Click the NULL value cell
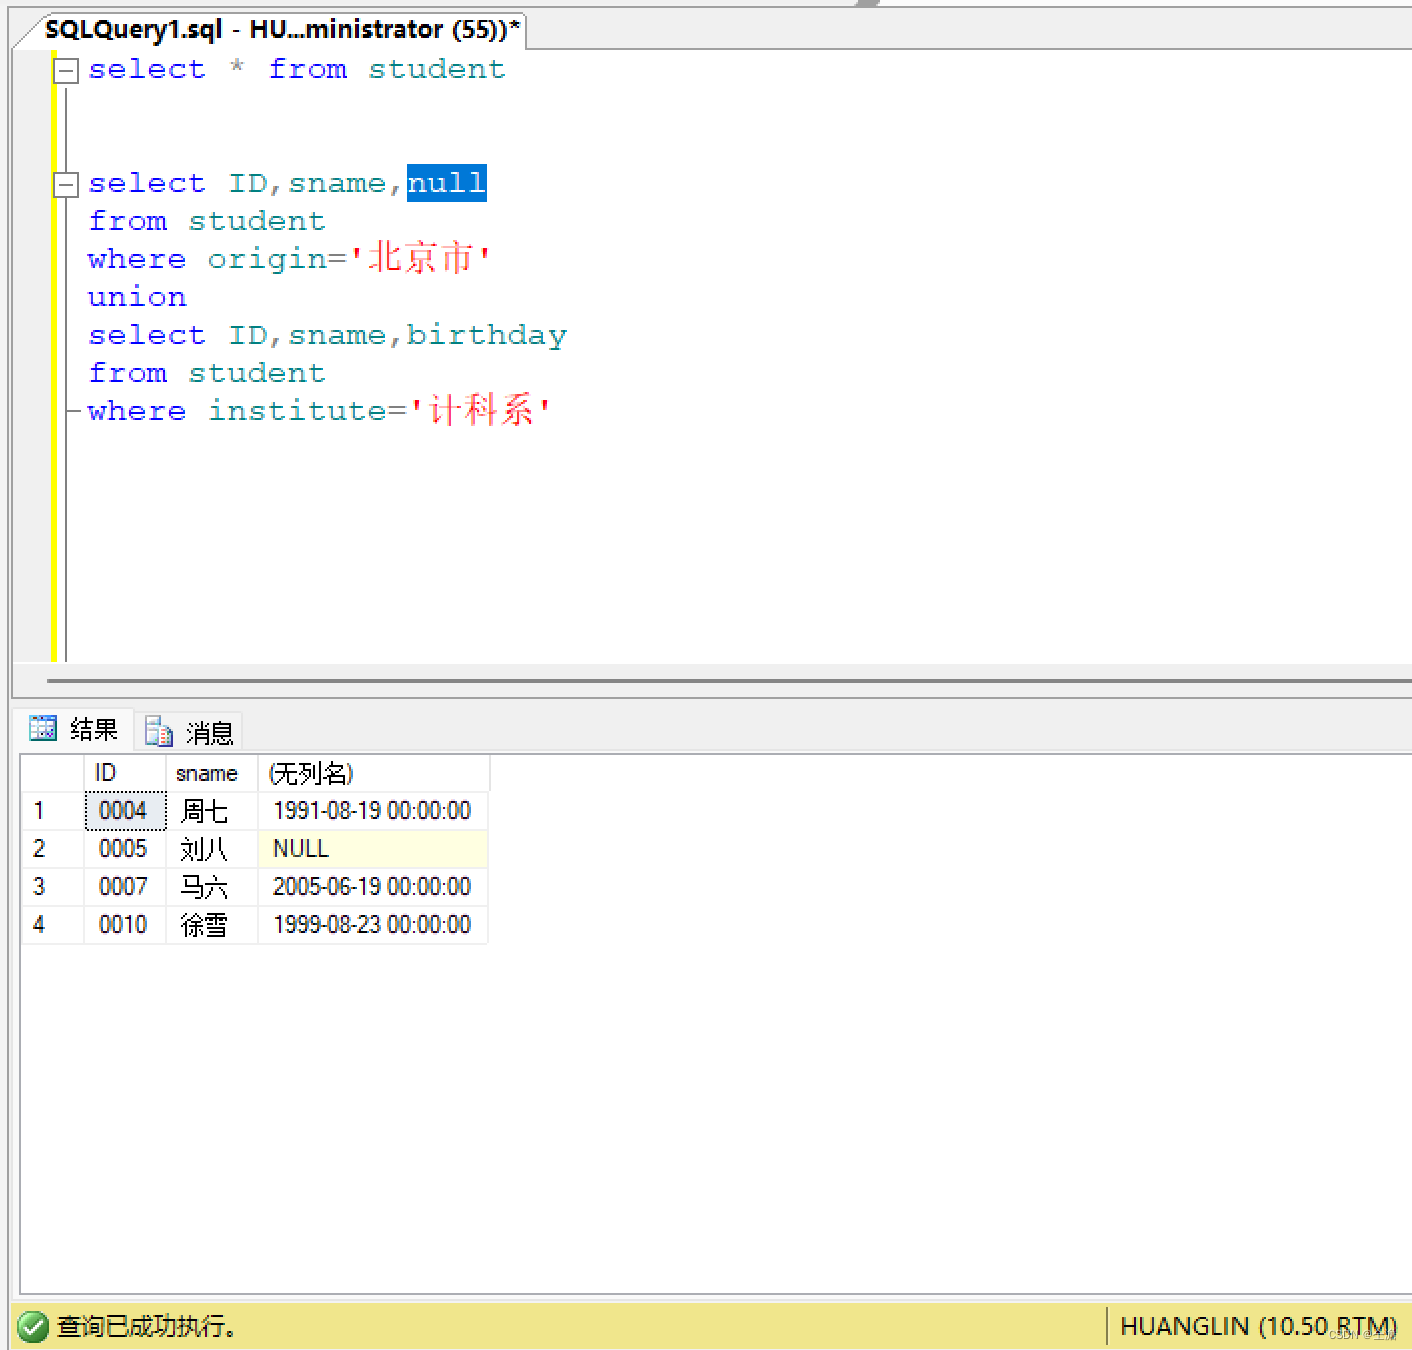Viewport: 1412px width, 1350px height. pos(373,849)
